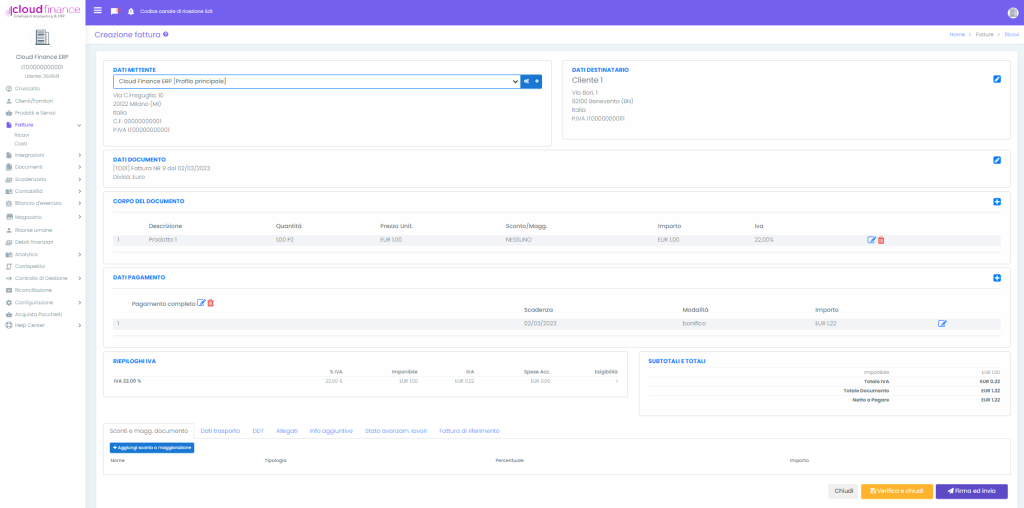Switch to the Allegati tab

click(x=287, y=431)
